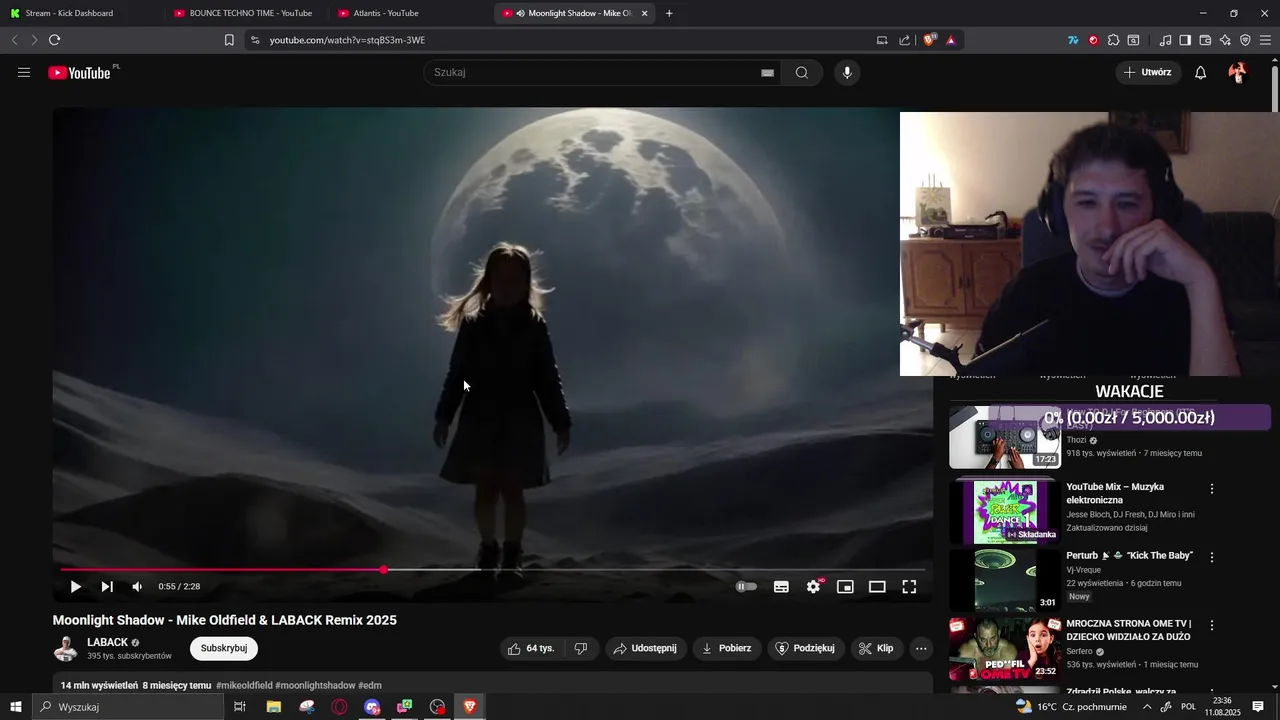This screenshot has height=720, width=1280.
Task: Click the Utwórz create button
Action: [1148, 72]
